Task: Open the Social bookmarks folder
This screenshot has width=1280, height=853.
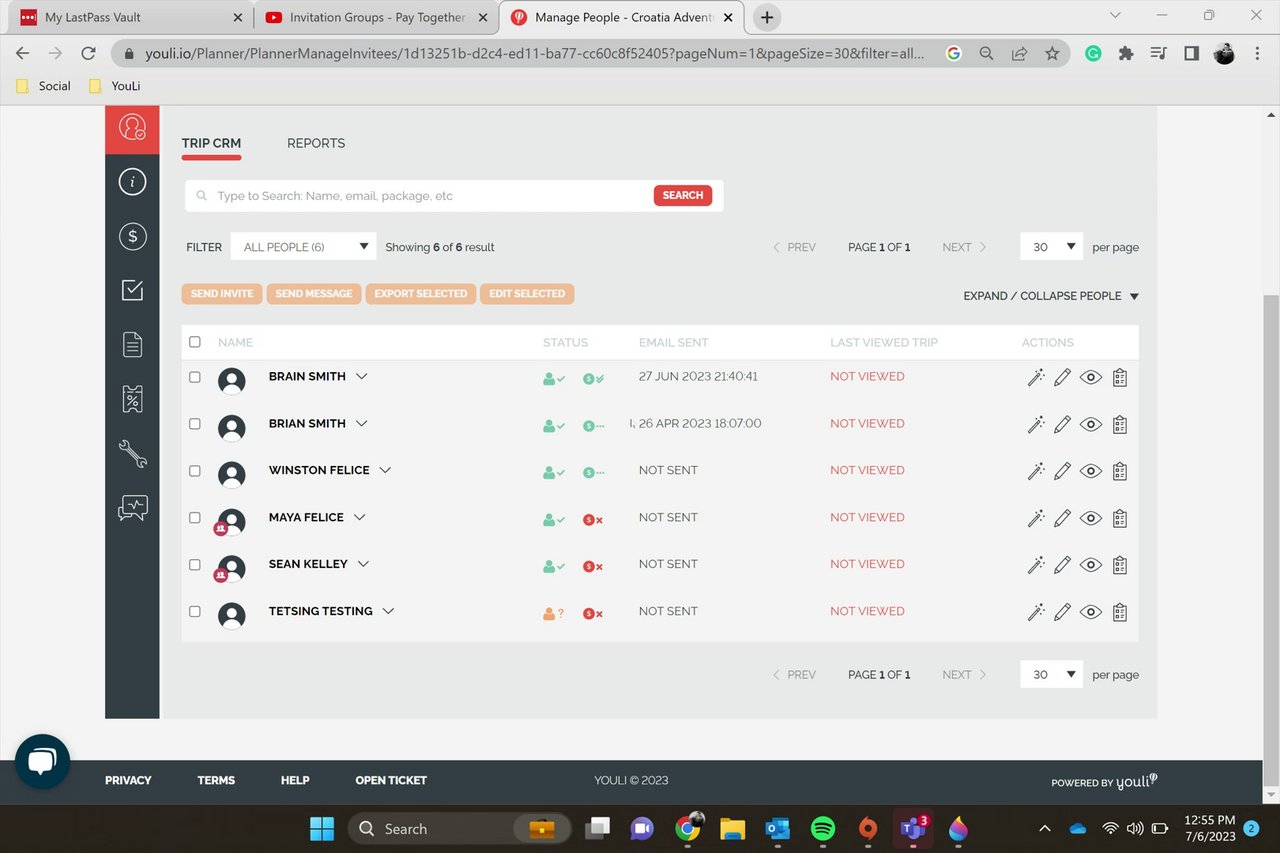Action: pos(44,86)
